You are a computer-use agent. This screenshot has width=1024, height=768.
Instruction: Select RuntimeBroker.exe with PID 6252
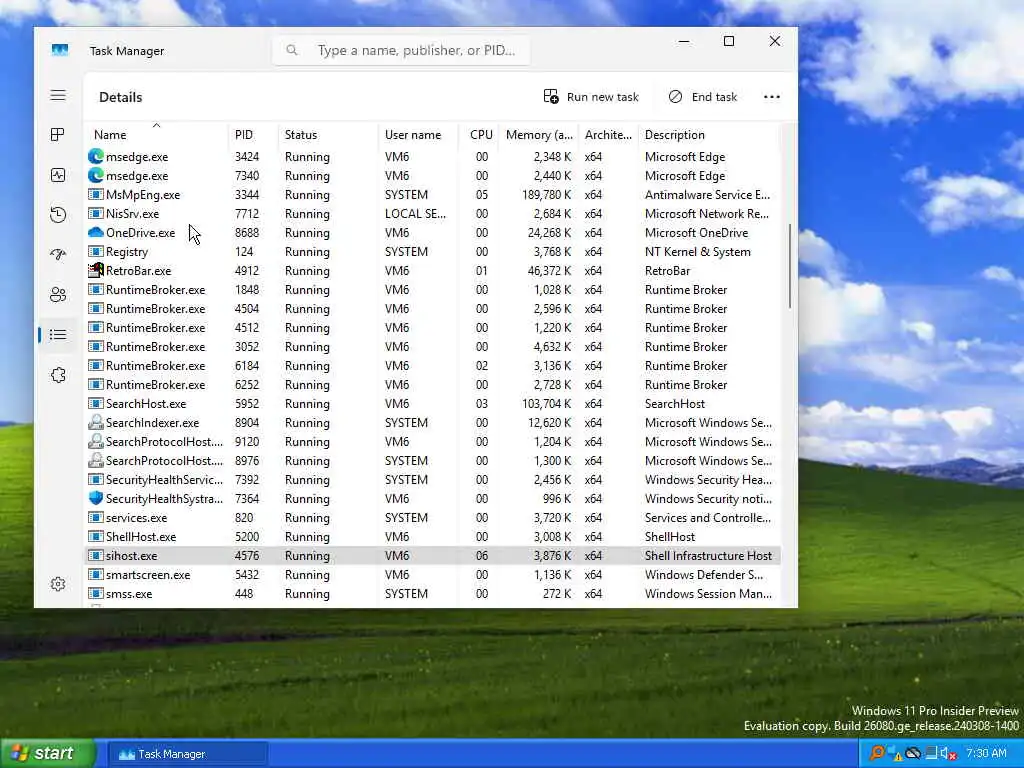coord(434,384)
